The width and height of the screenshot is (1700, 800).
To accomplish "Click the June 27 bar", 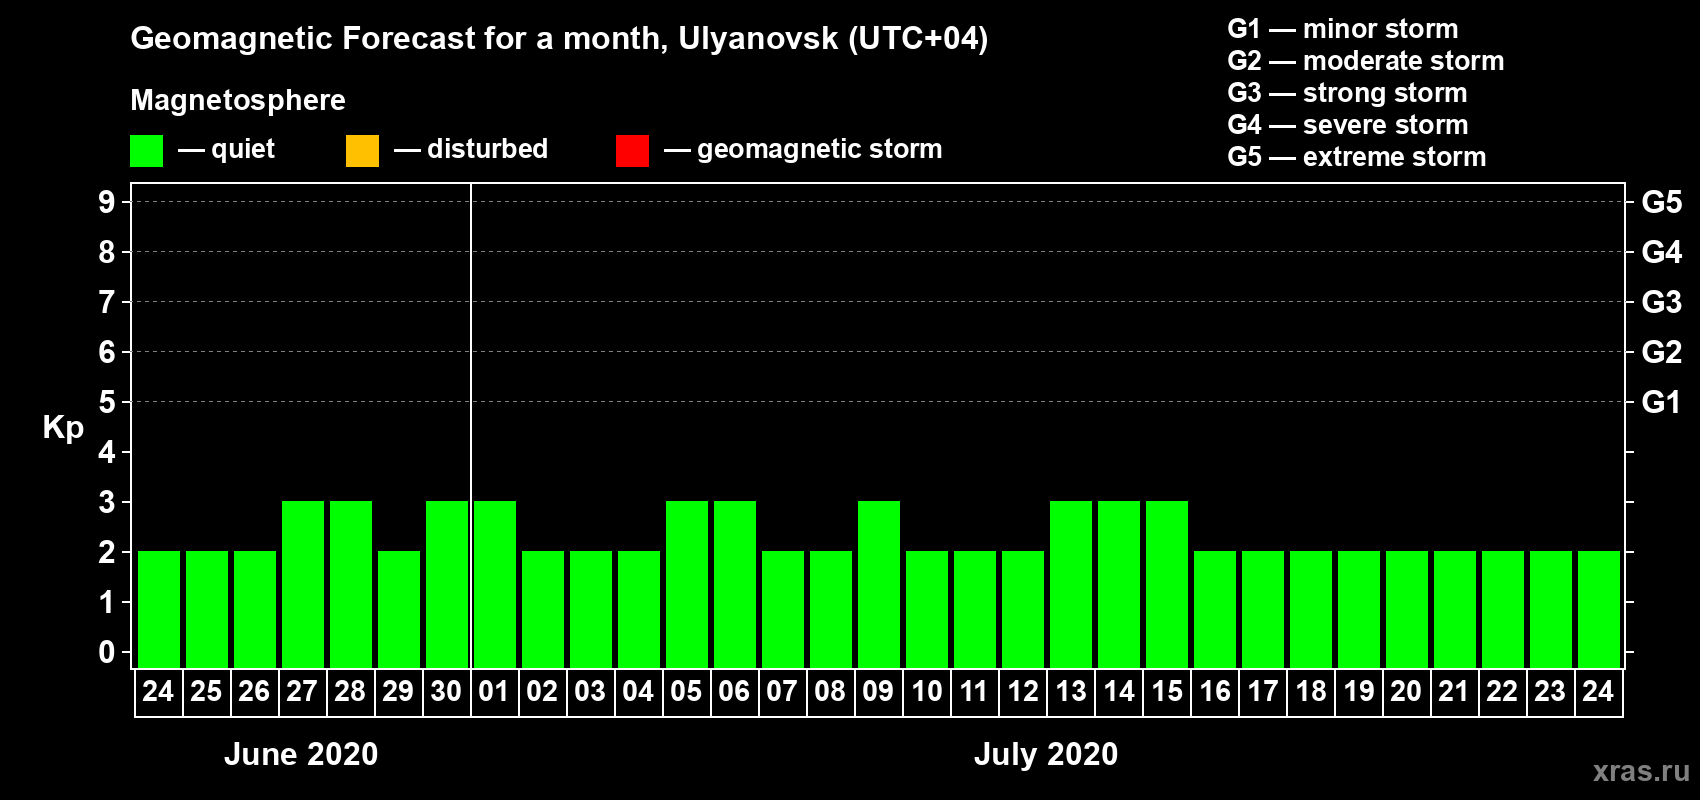I will [303, 584].
